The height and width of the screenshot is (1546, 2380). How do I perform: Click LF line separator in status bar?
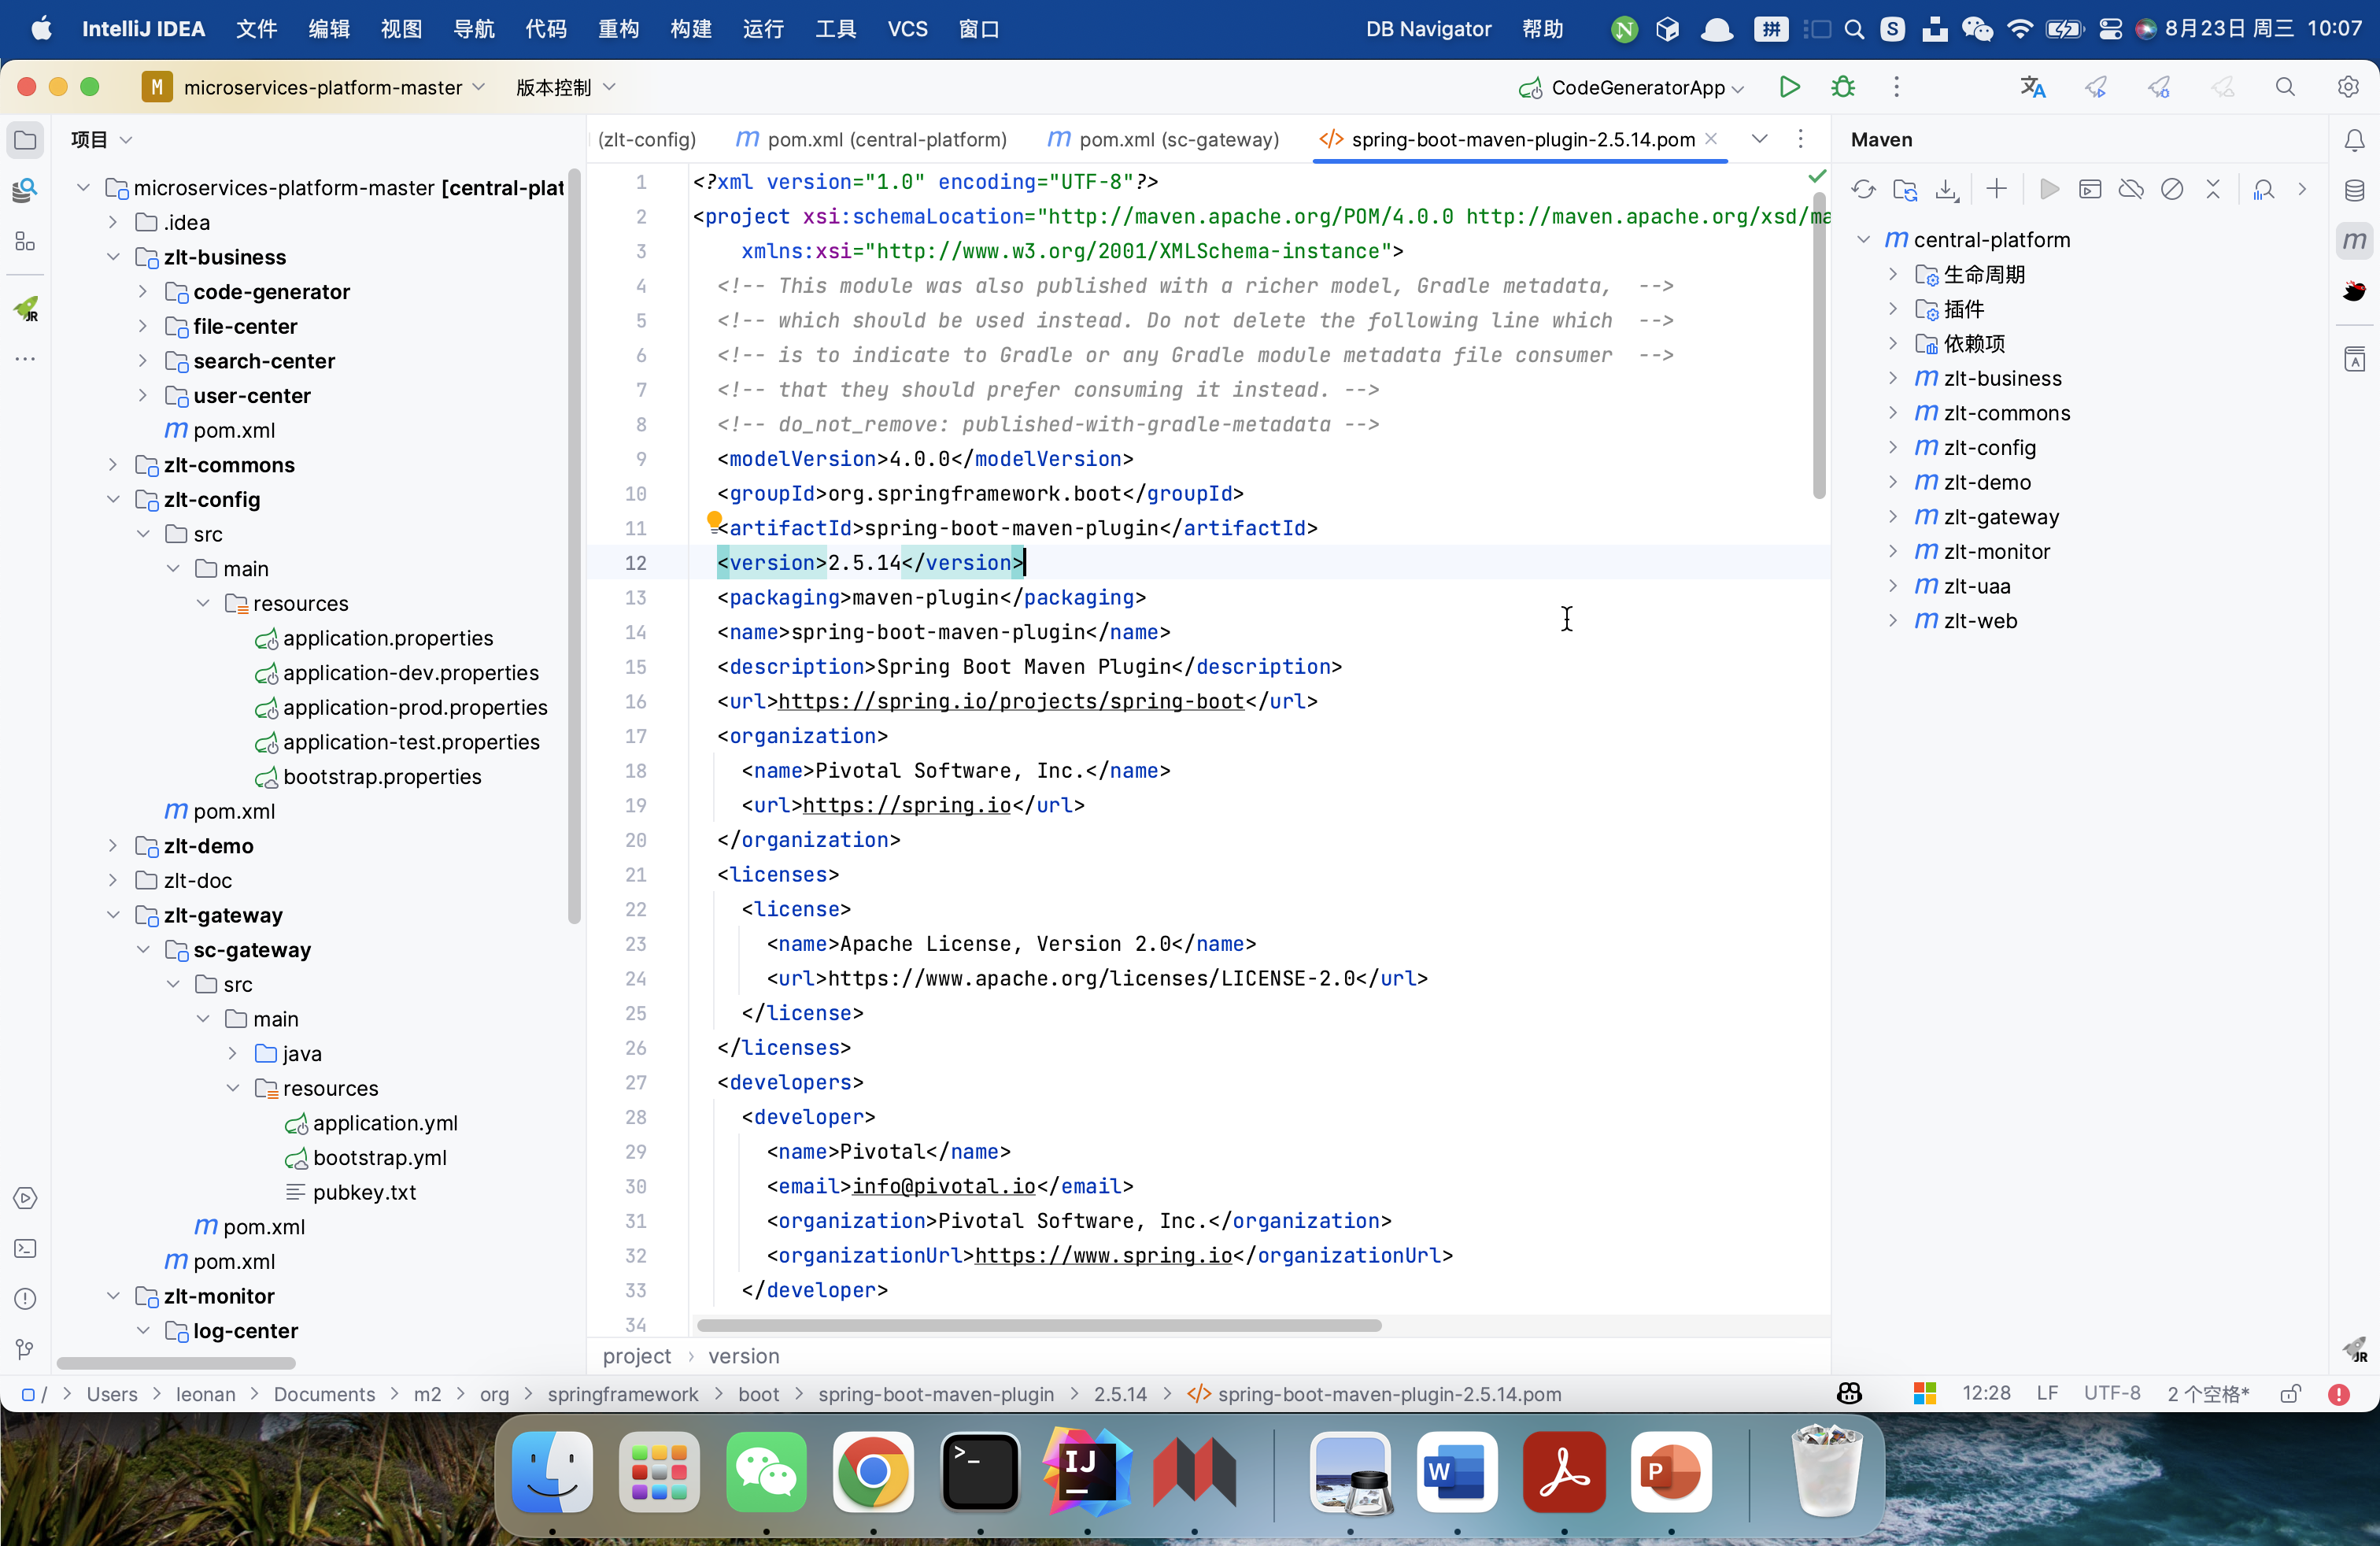(2047, 1394)
